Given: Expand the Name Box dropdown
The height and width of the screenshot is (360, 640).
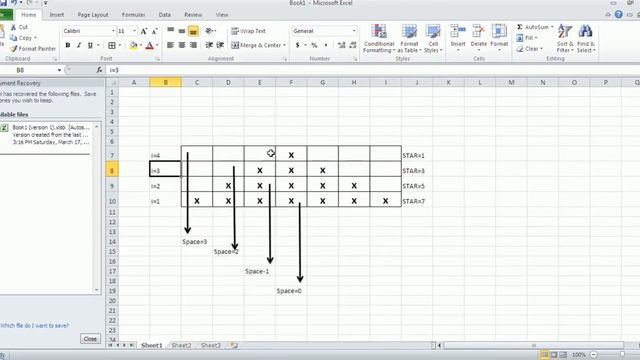Looking at the screenshot, I should (59, 70).
